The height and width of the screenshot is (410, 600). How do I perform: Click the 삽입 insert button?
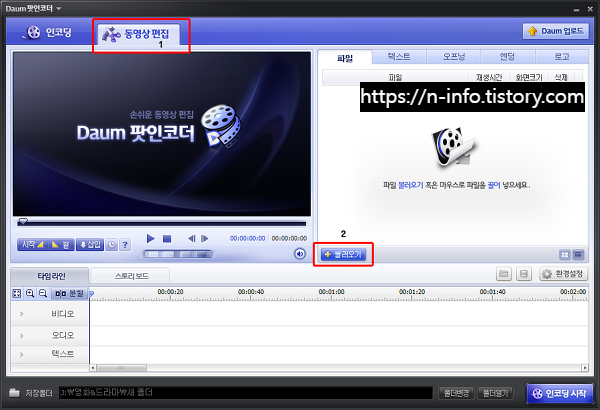[90, 244]
